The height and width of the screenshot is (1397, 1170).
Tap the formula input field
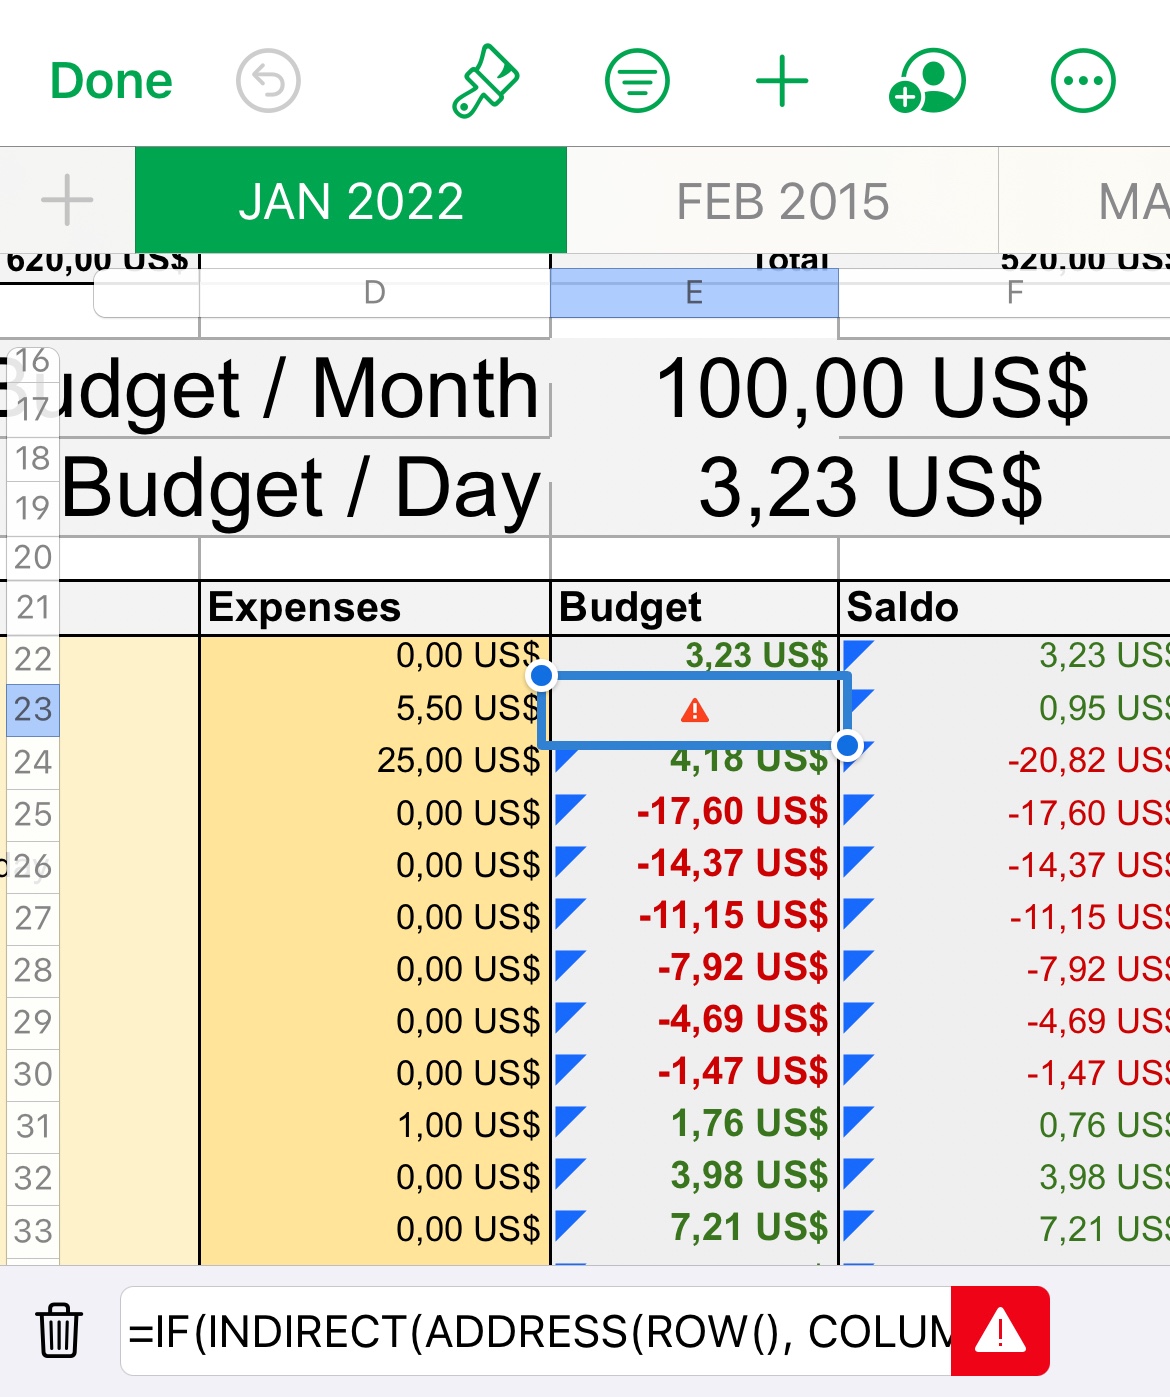coord(536,1331)
